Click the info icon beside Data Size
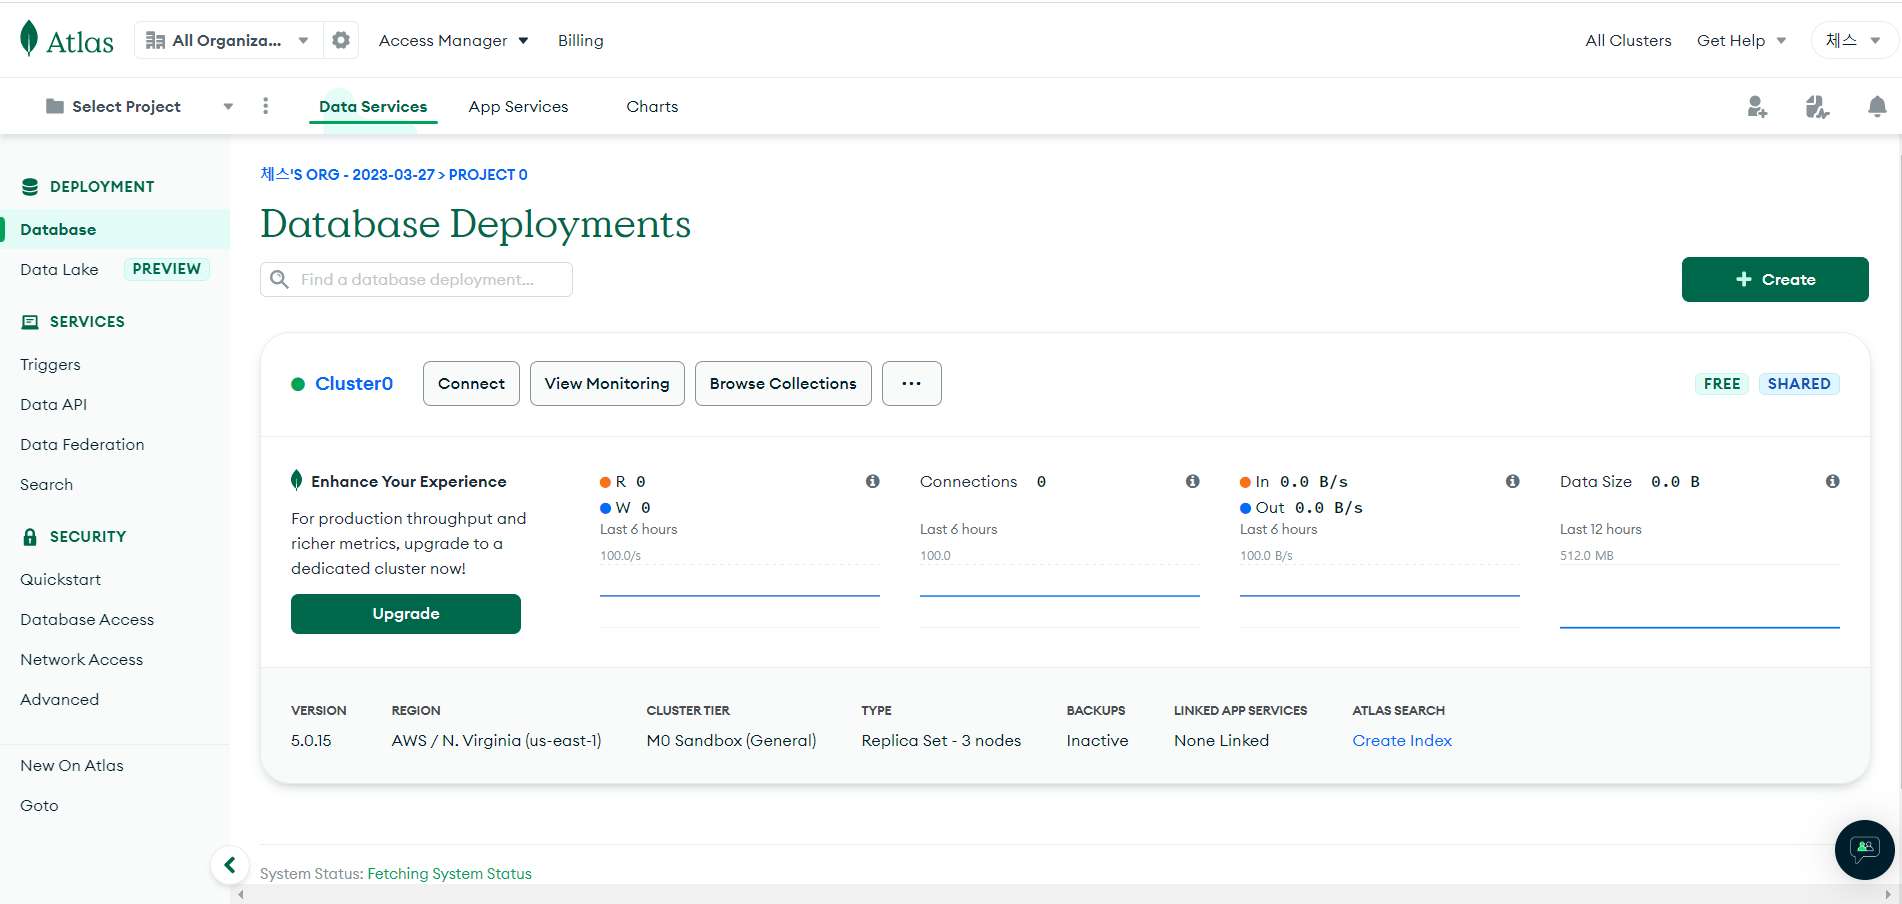 (x=1833, y=481)
